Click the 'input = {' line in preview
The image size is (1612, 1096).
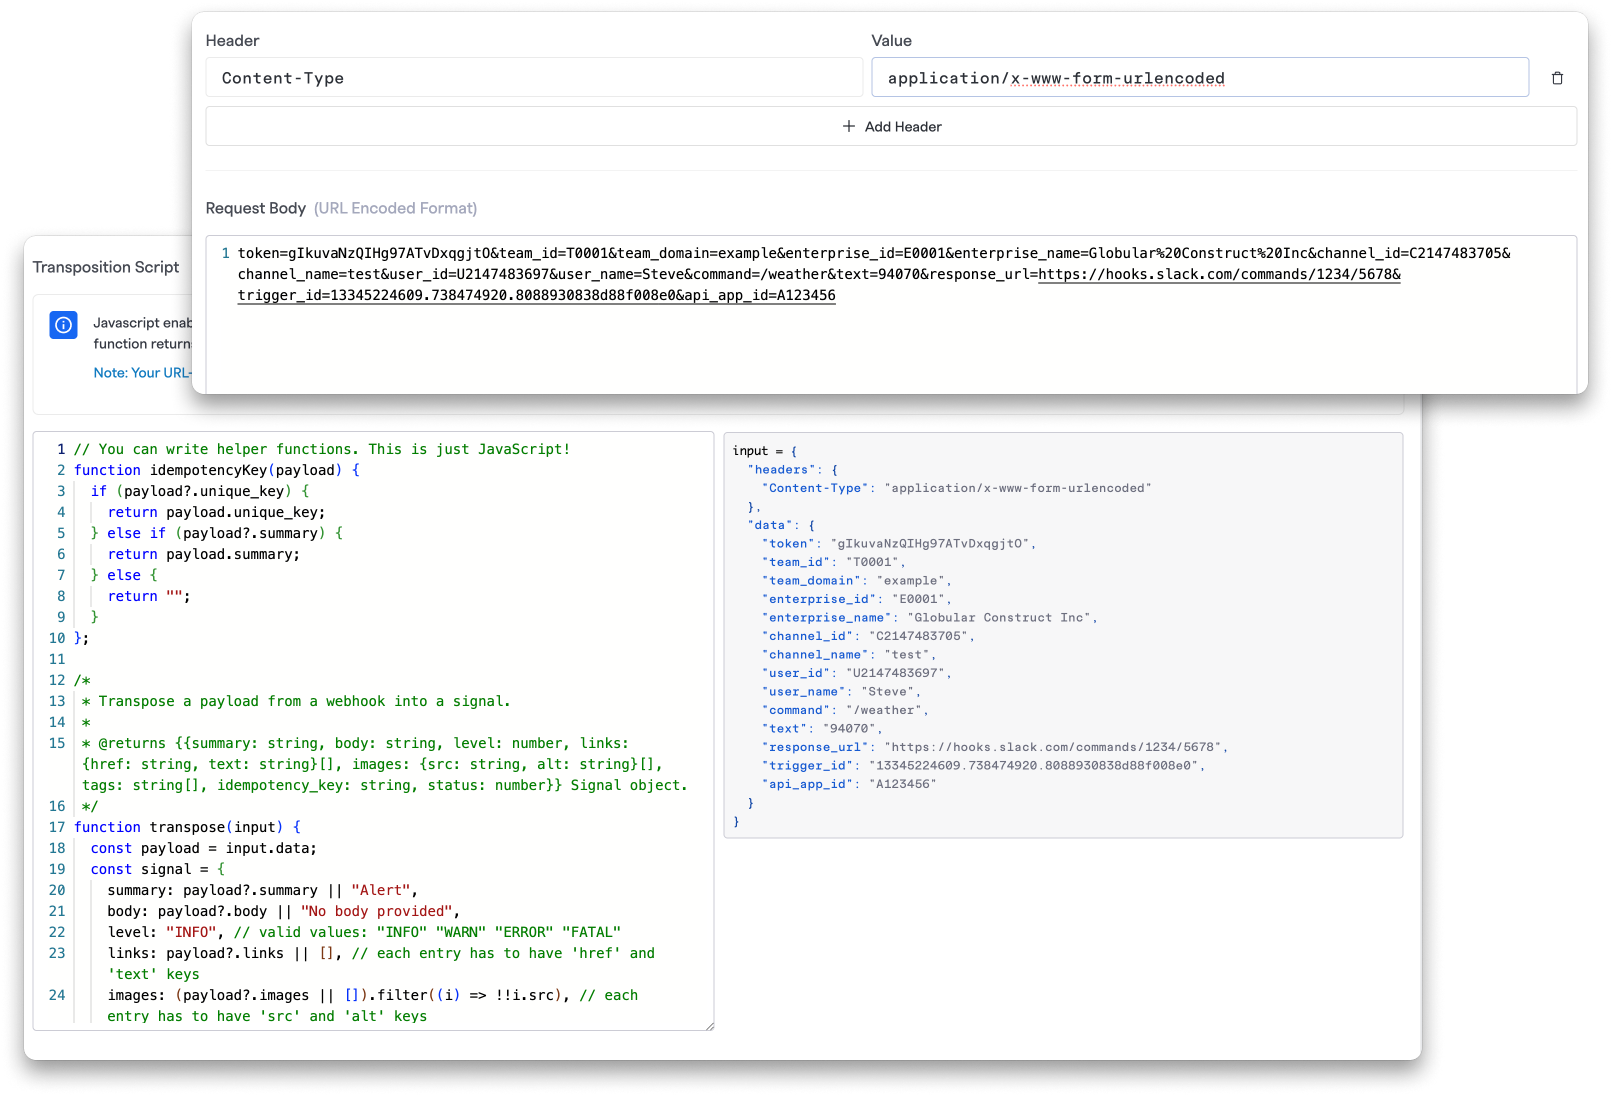click(765, 451)
